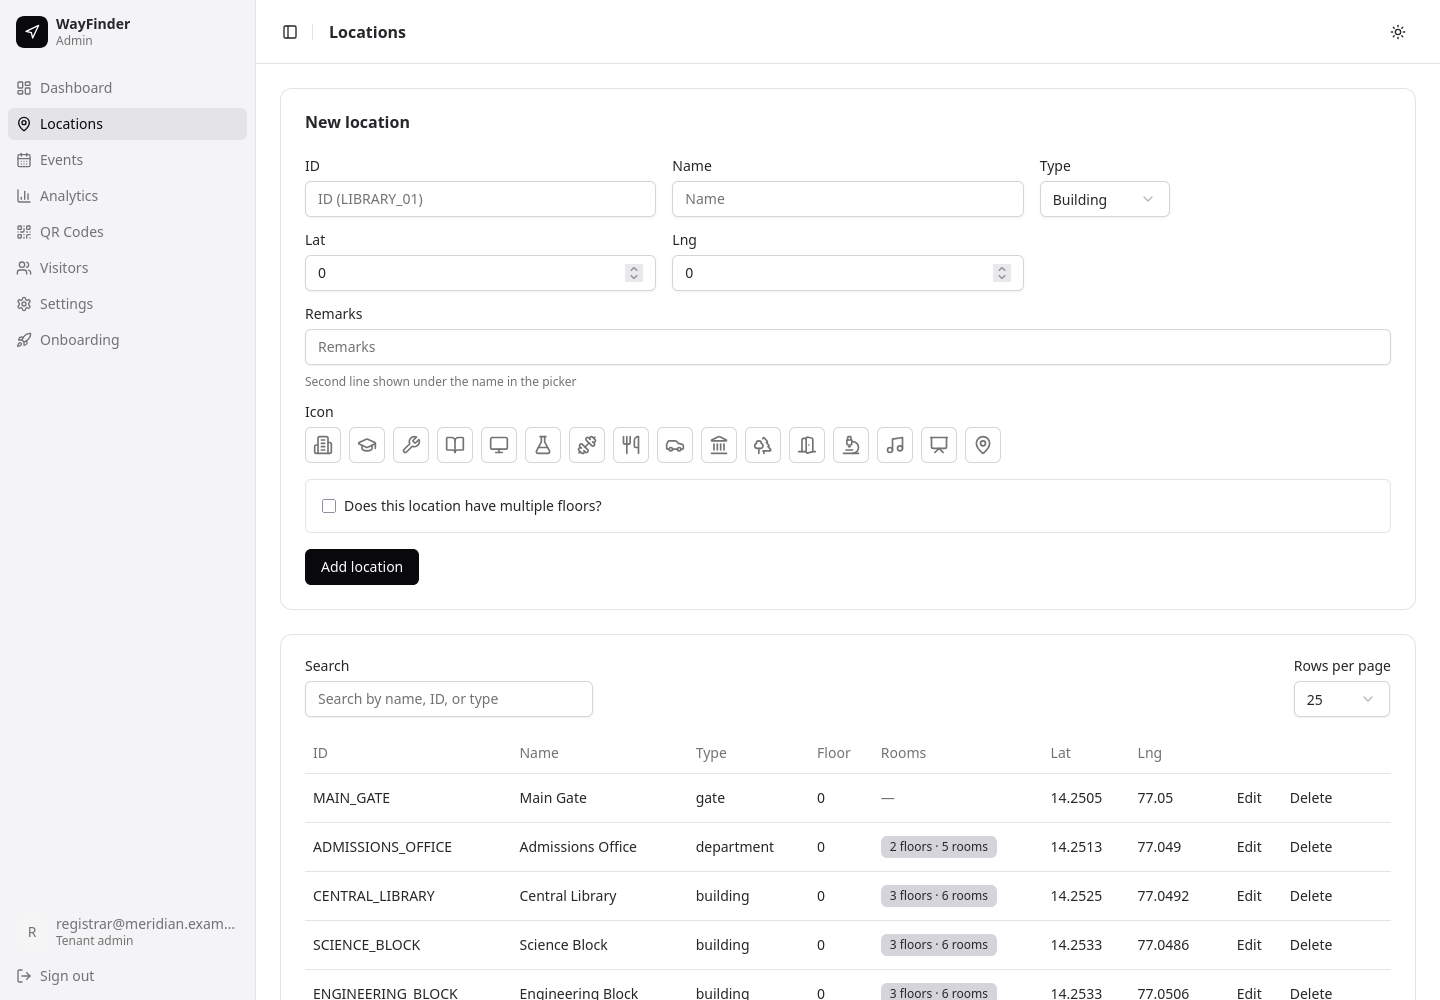Viewport: 1440px width, 1000px height.
Task: Switch theme with the sun icon
Action: [x=1398, y=32]
